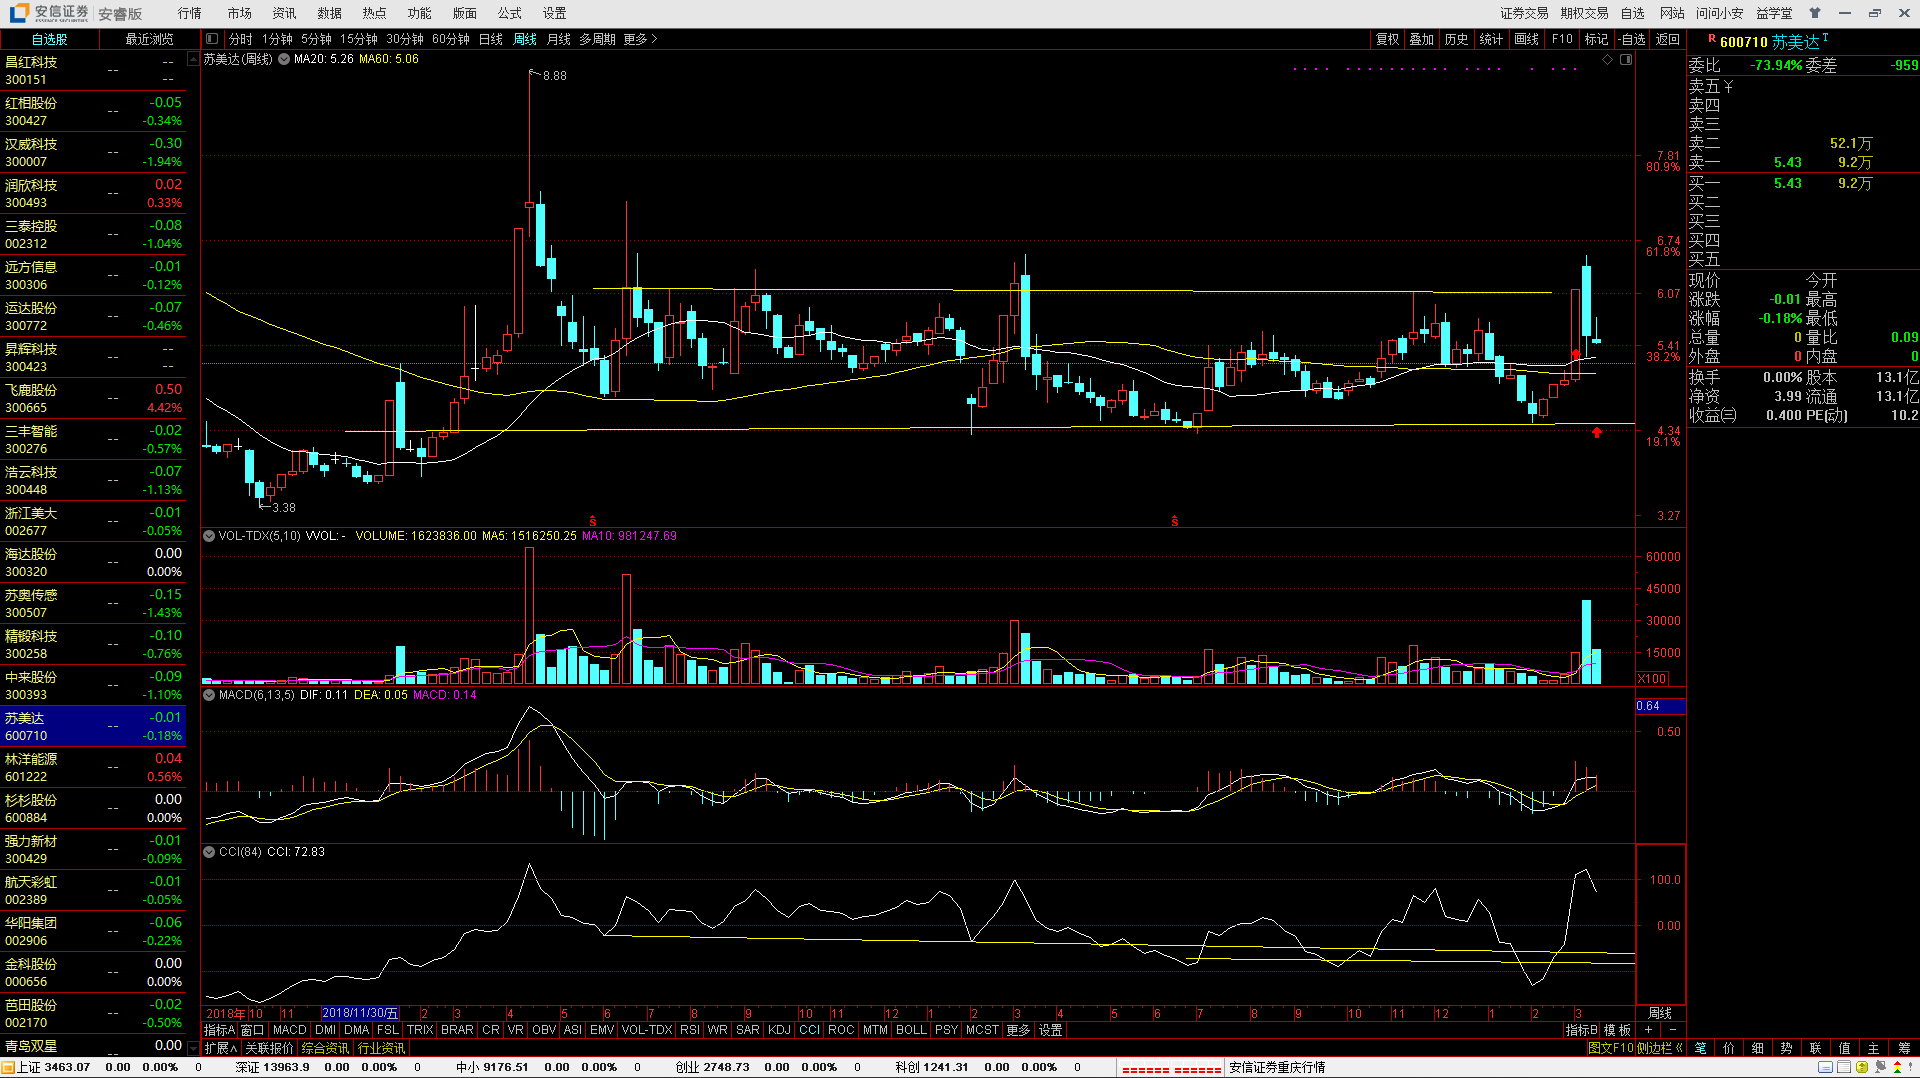Image resolution: width=1920 pixels, height=1078 pixels.
Task: Select the MACD indicator
Action: pyautogui.click(x=290, y=1030)
